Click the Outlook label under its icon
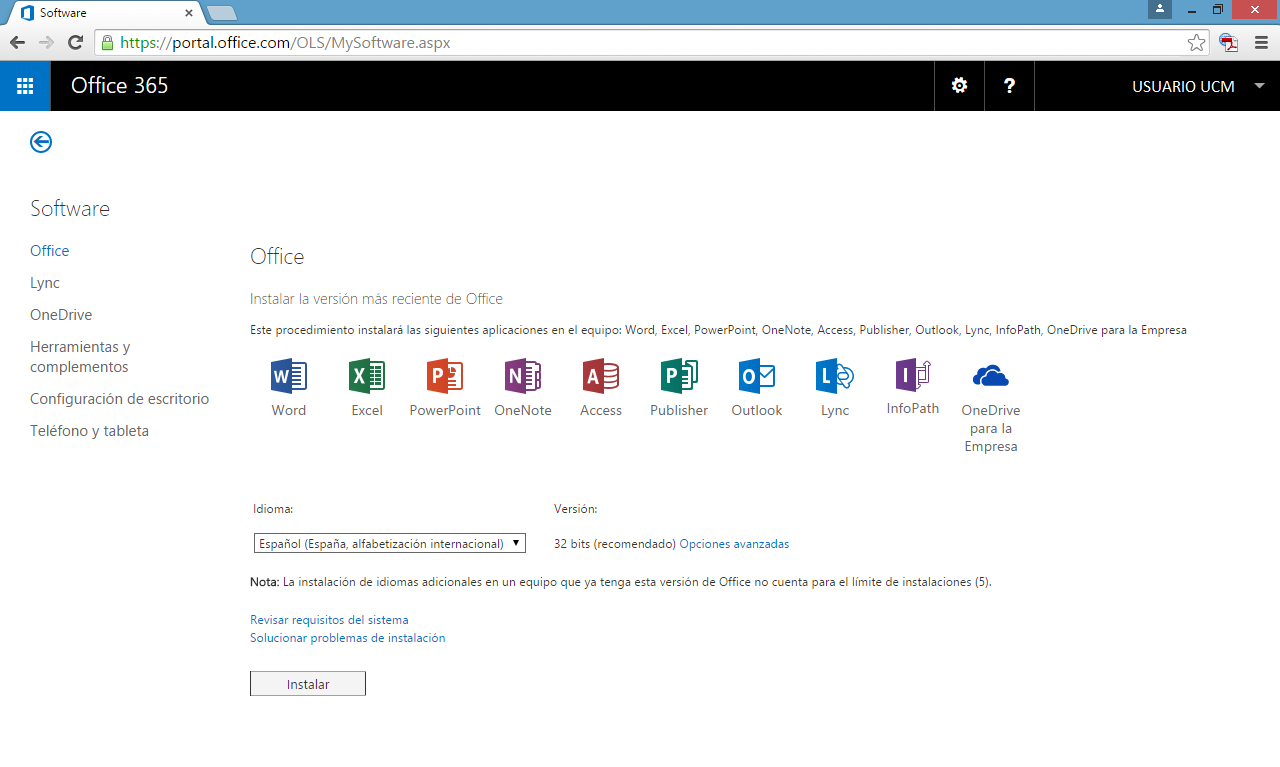 pos(757,411)
